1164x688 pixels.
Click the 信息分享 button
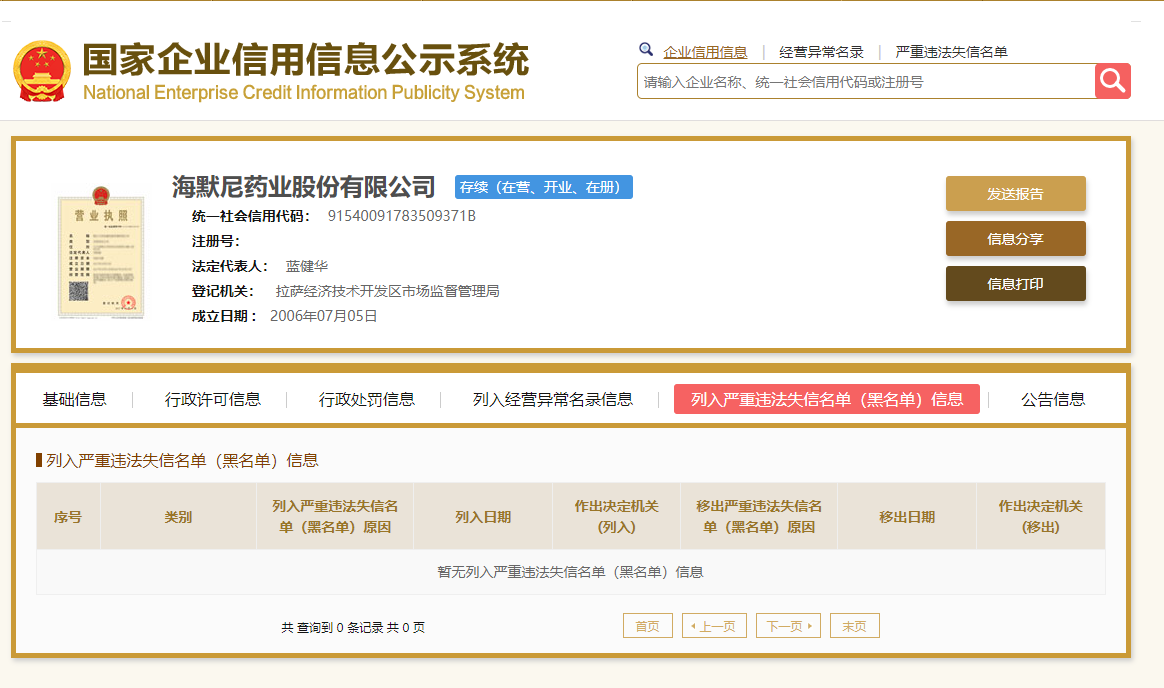(x=1016, y=239)
